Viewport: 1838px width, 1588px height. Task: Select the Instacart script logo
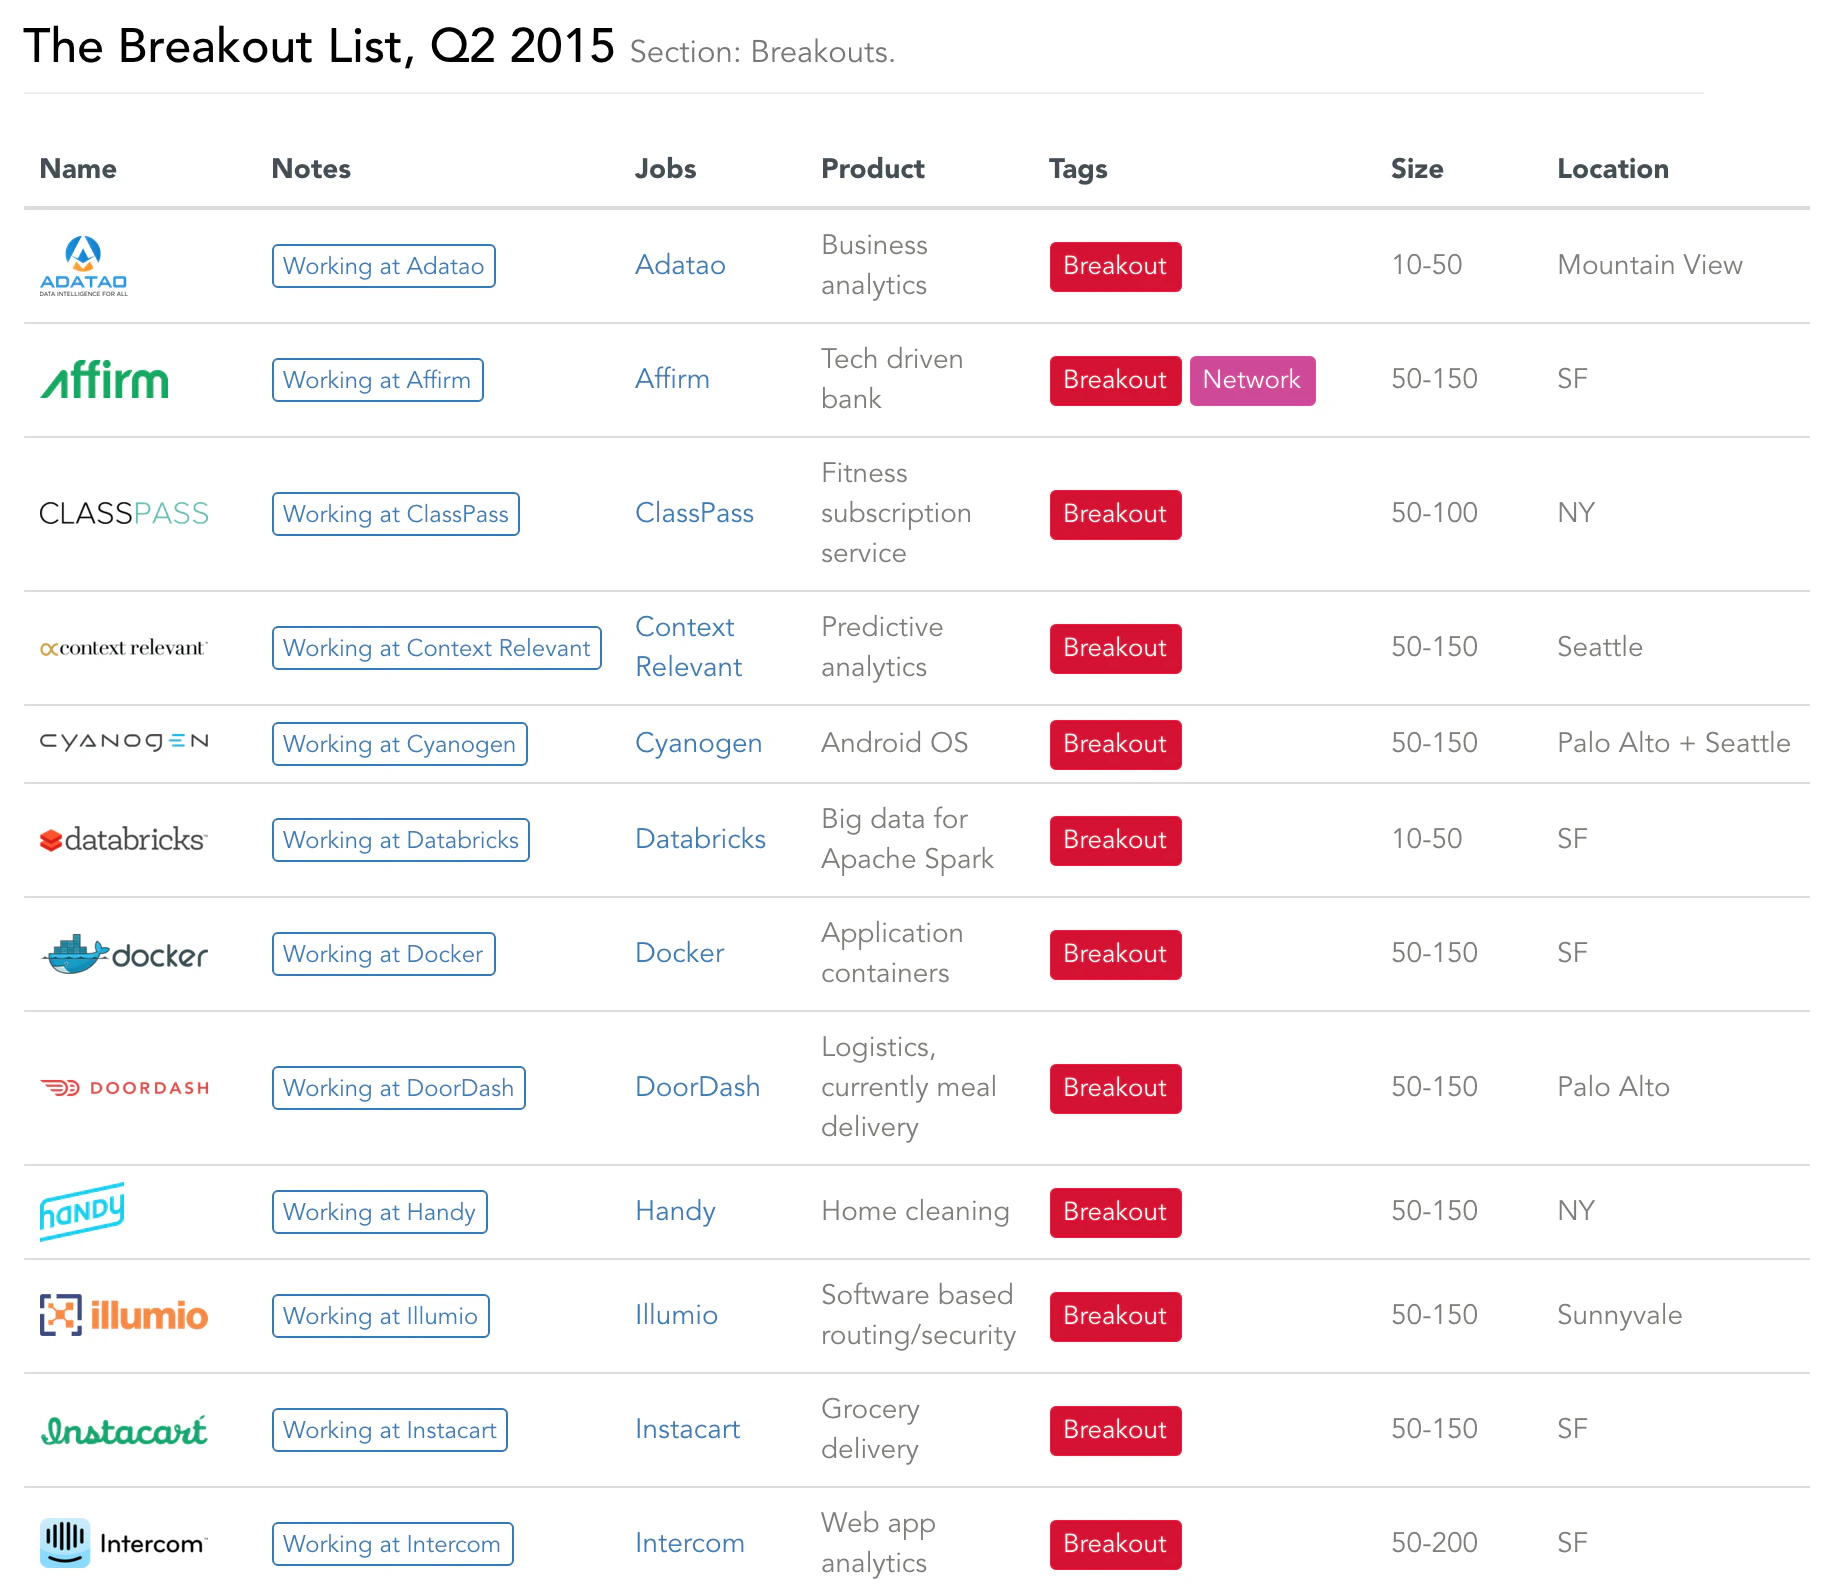(123, 1430)
